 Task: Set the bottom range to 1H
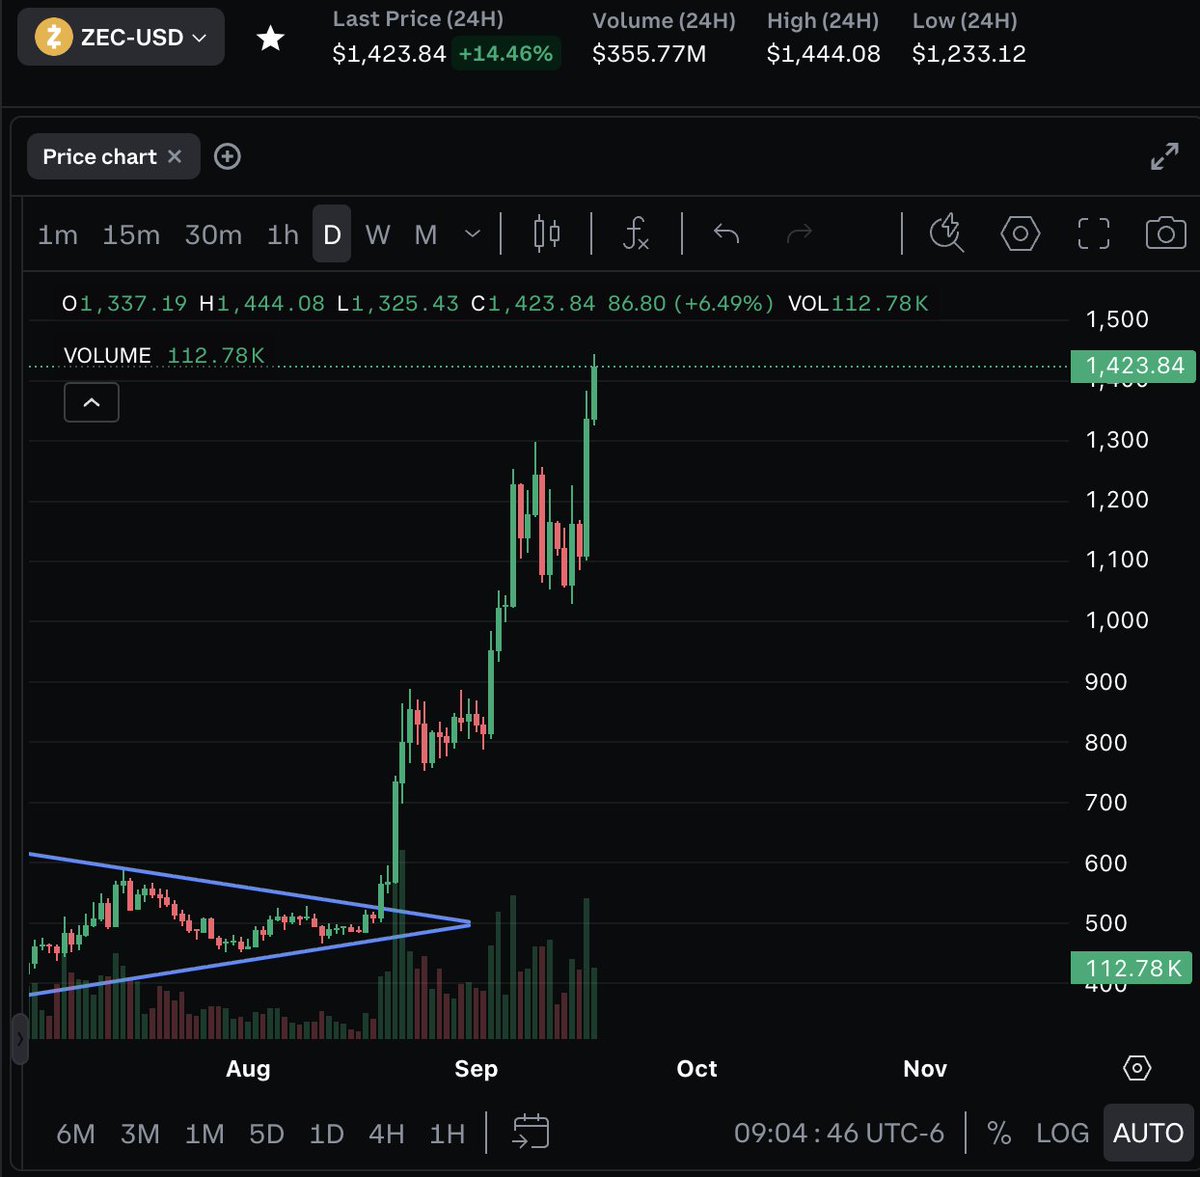[x=447, y=1133]
